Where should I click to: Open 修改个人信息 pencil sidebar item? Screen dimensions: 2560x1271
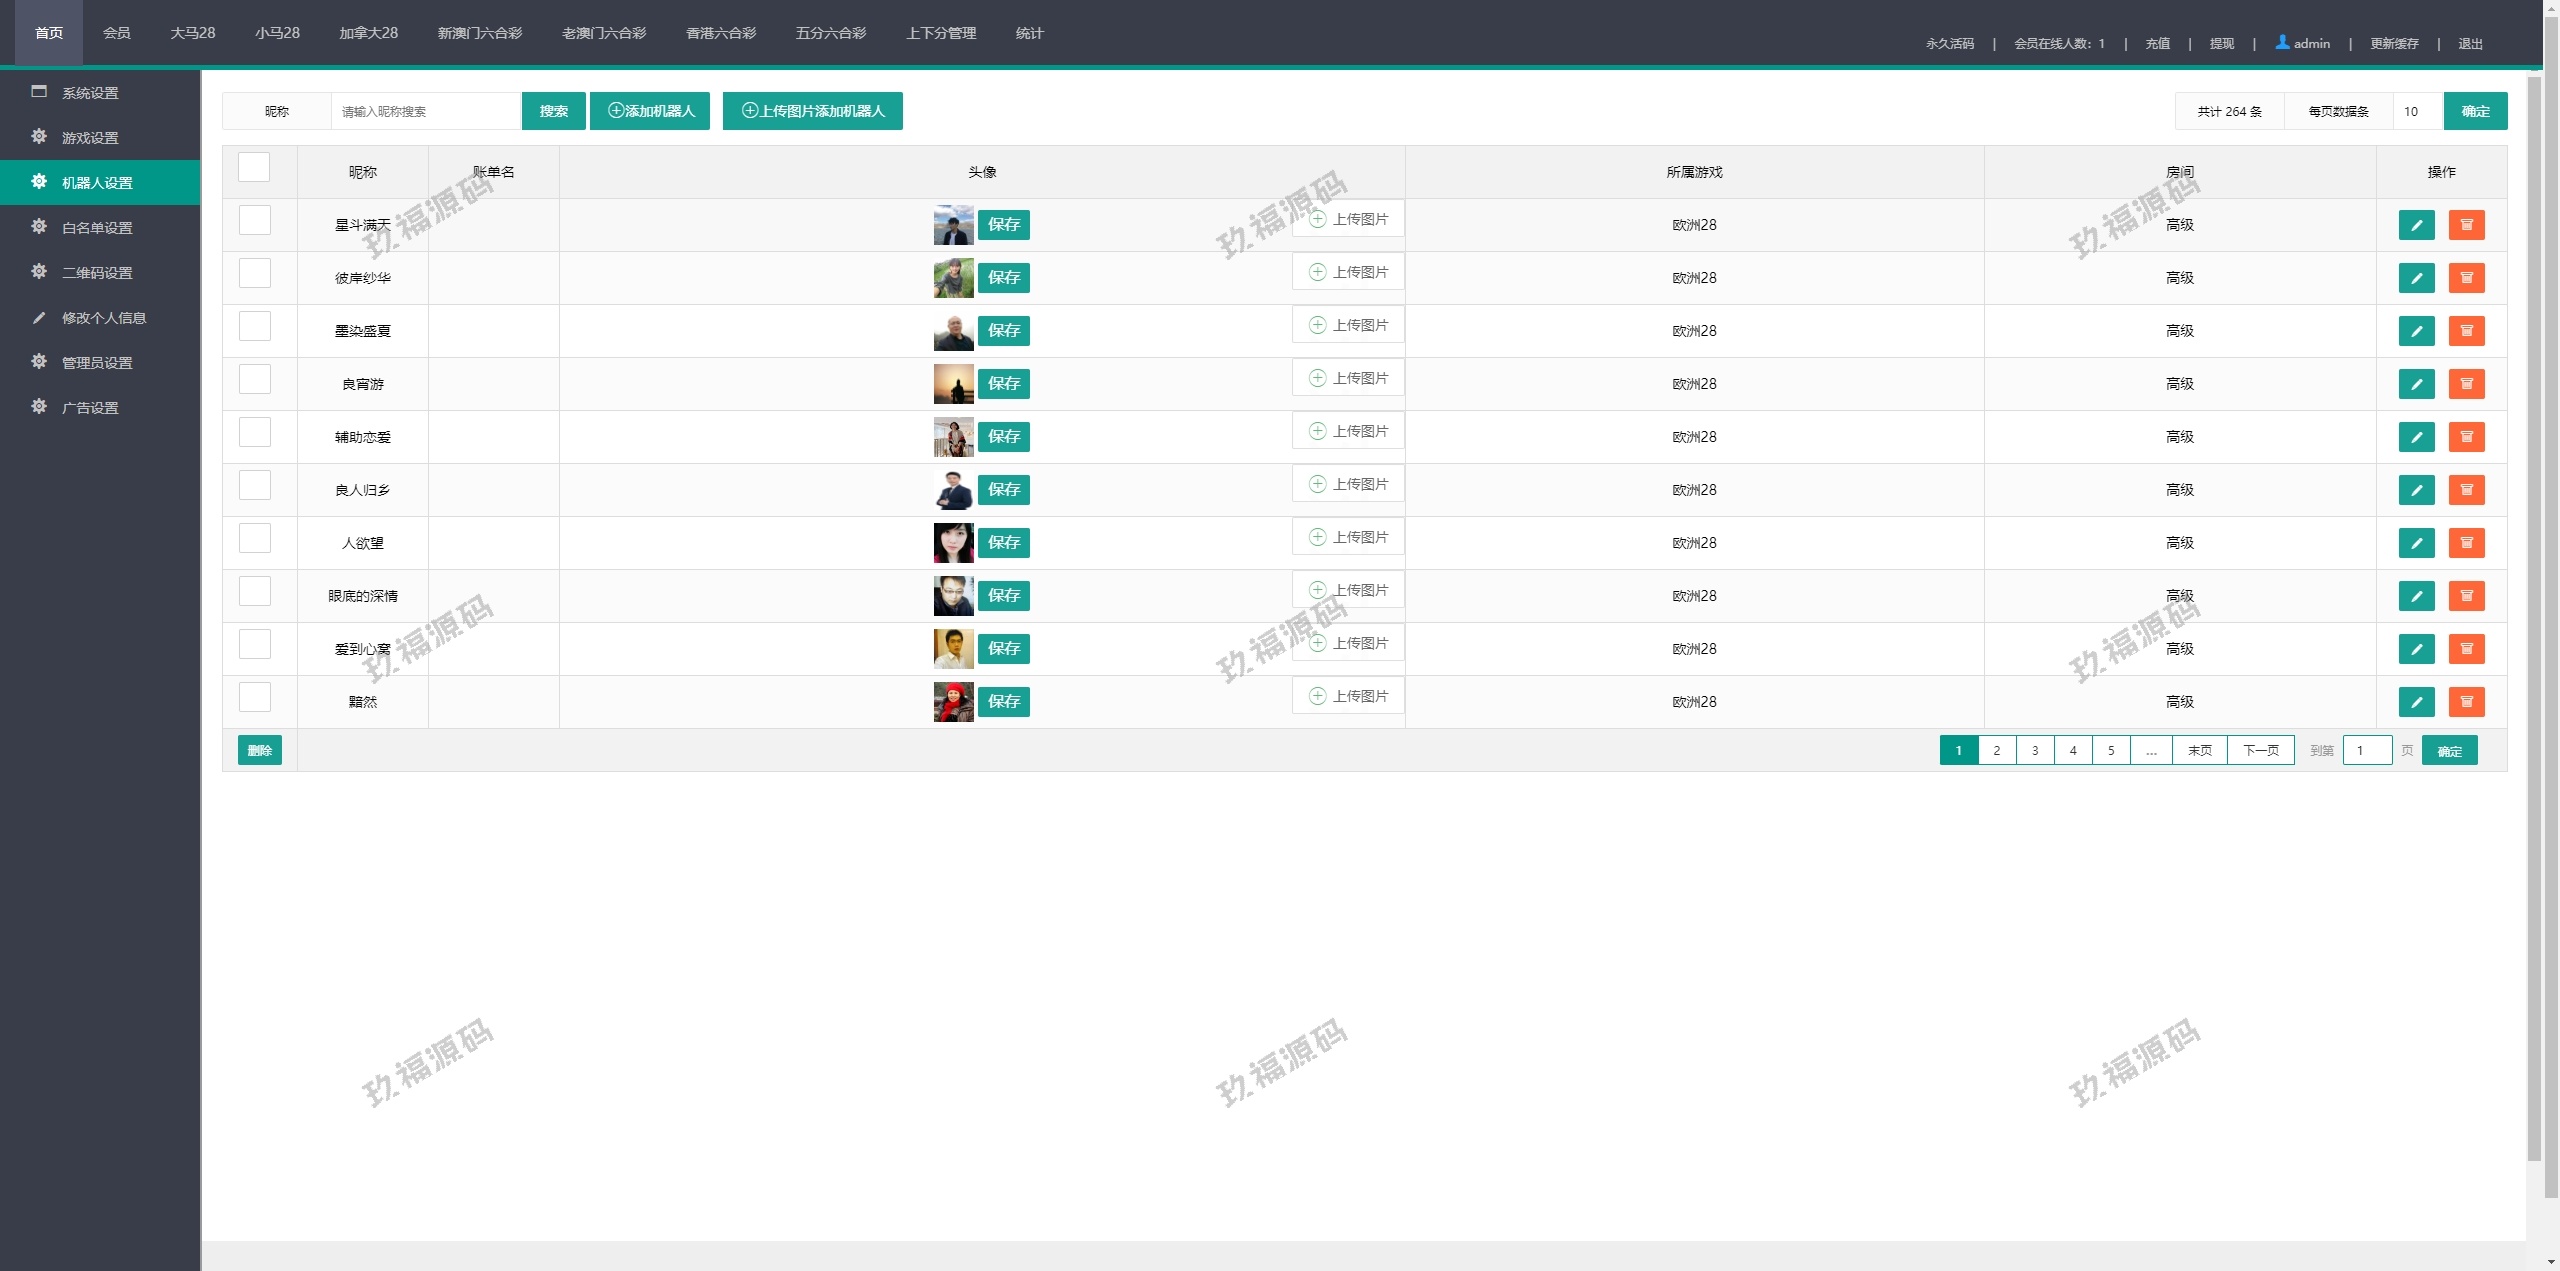pos(103,318)
